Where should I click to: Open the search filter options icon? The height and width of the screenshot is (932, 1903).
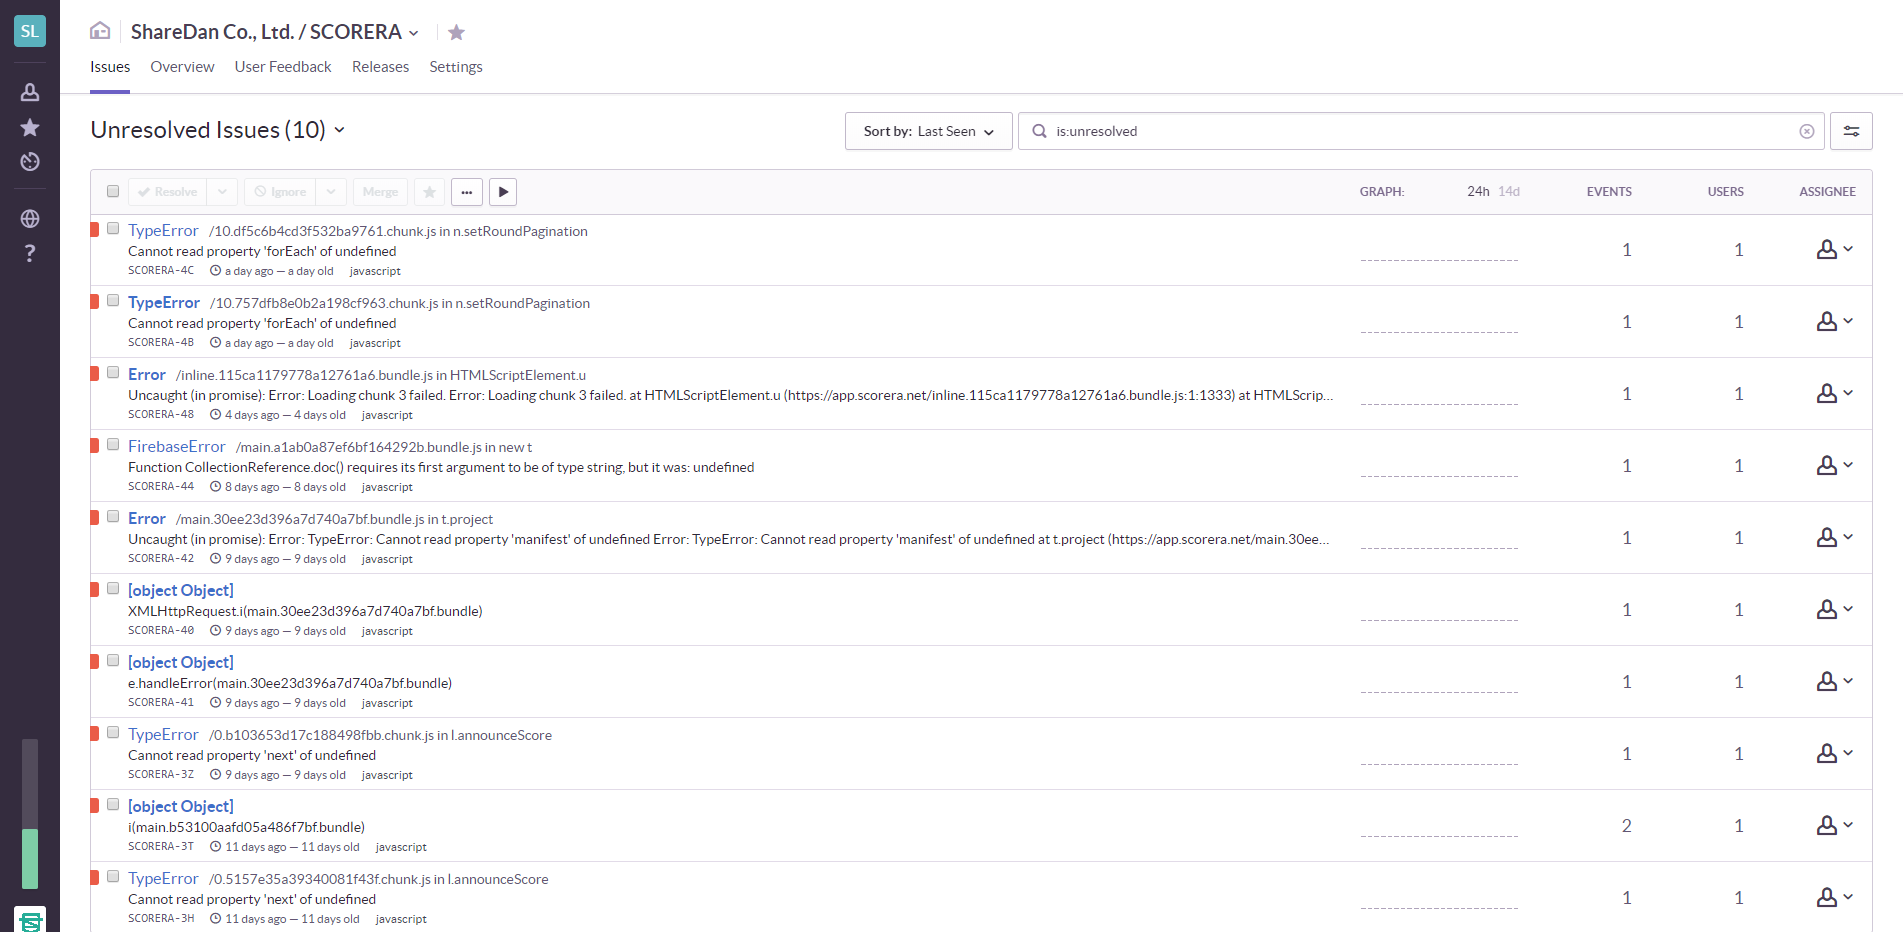(1851, 131)
